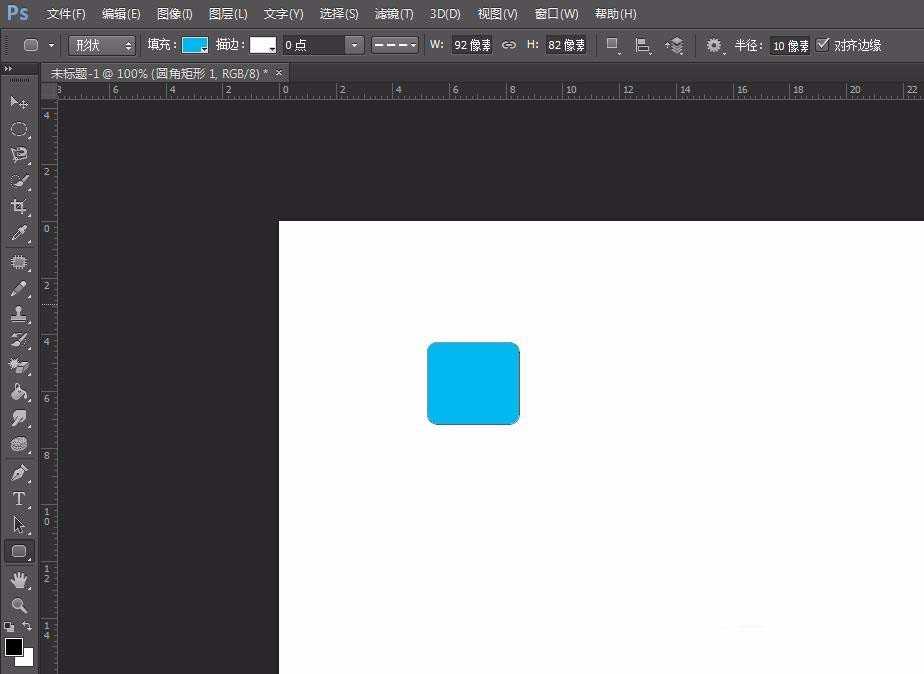Click the 半径 radius input field

[x=789, y=45]
